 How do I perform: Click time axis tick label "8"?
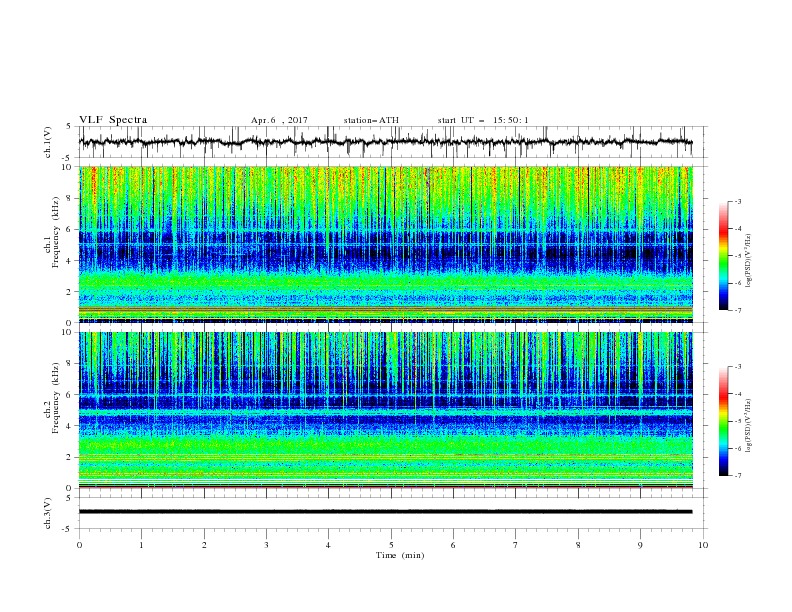click(x=578, y=545)
